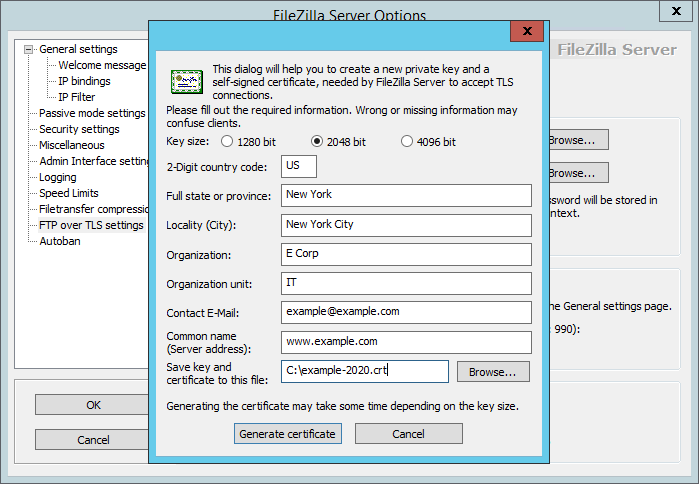Open IP bindings settings page
The height and width of the screenshot is (484, 699).
pos(84,81)
